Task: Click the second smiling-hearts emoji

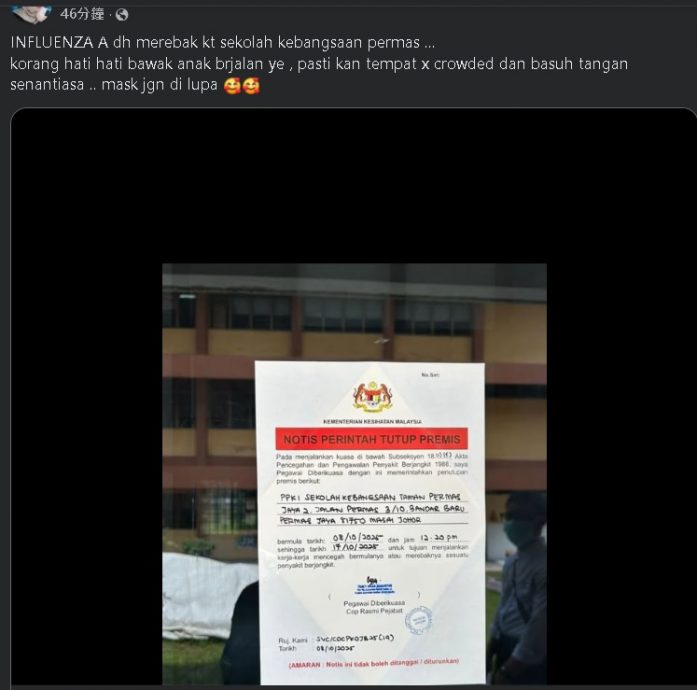Action: pyautogui.click(x=251, y=85)
